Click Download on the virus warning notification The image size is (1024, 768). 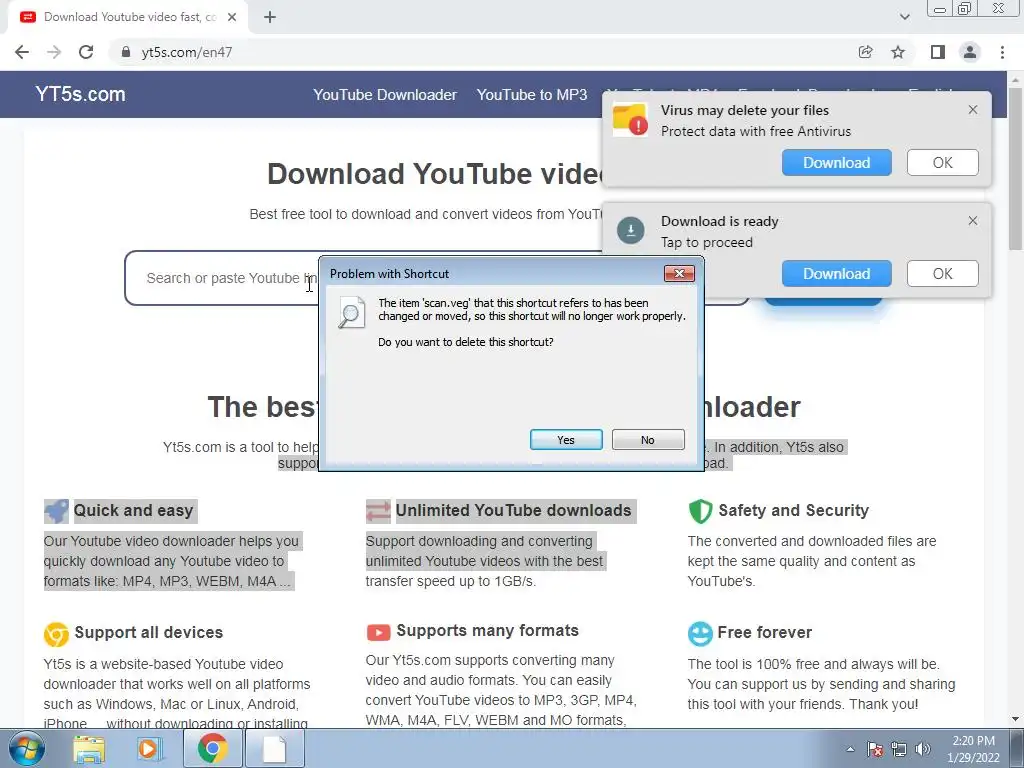tap(837, 163)
